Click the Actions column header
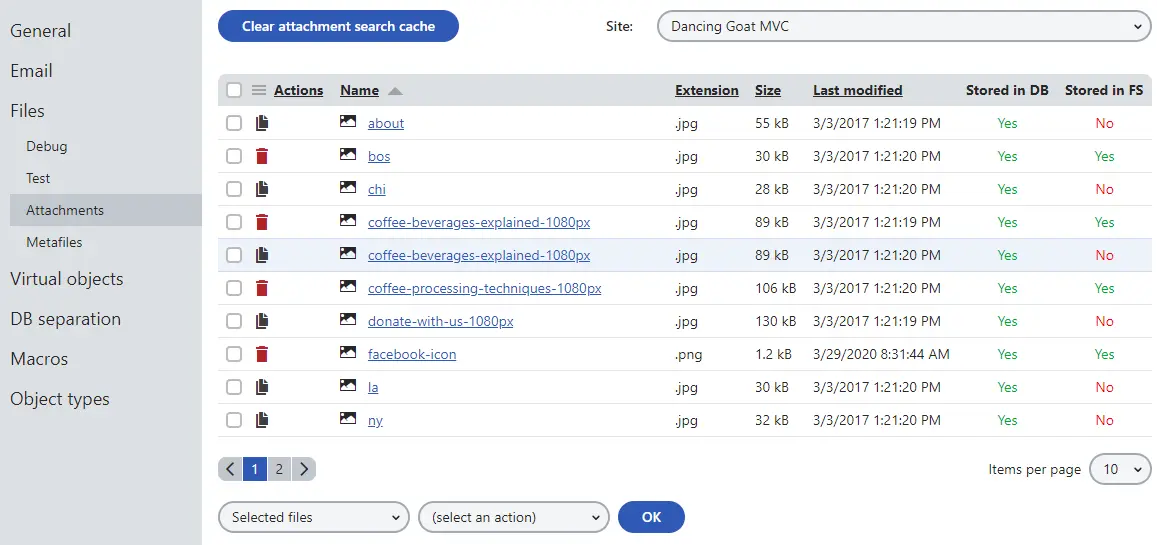This screenshot has width=1157, height=545. (x=299, y=90)
